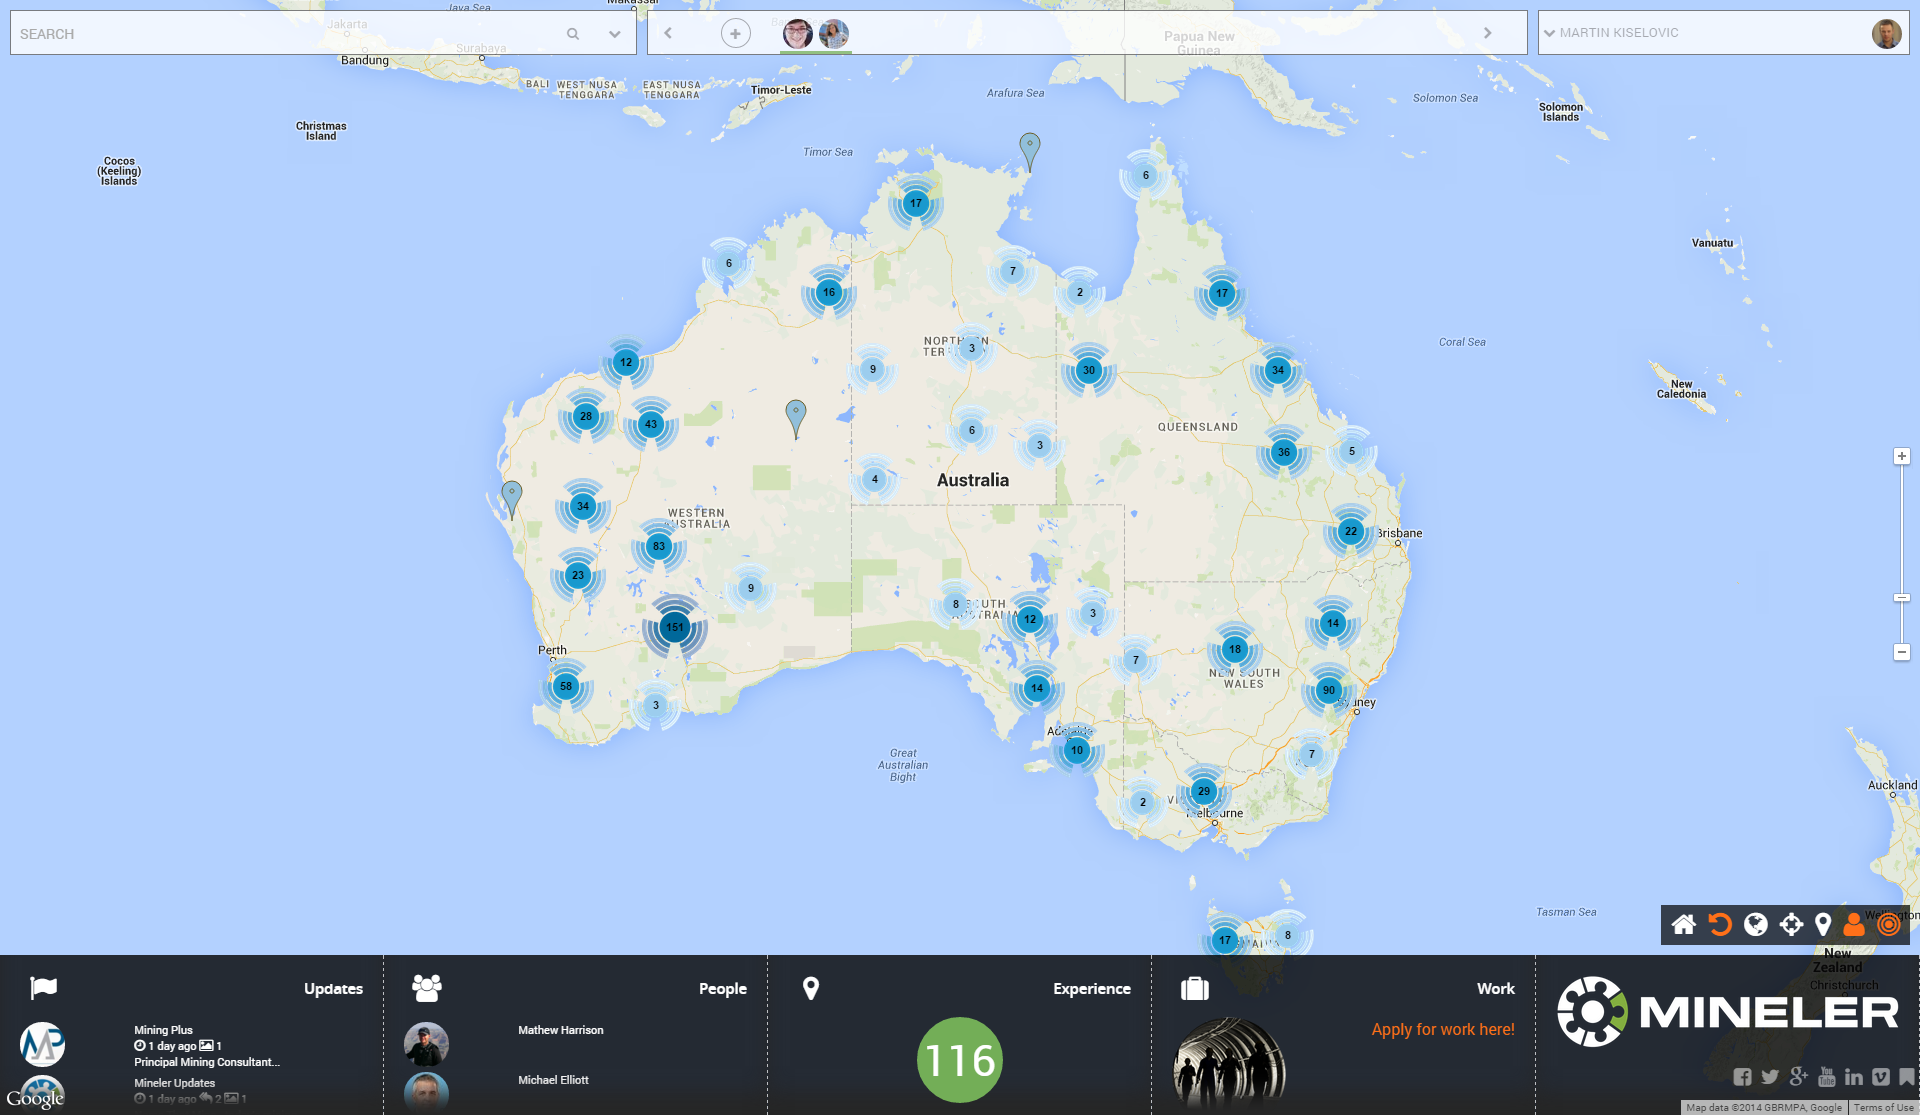This screenshot has width=1920, height=1115.
Task: Toggle the orange concentric target icon
Action: 1888,924
